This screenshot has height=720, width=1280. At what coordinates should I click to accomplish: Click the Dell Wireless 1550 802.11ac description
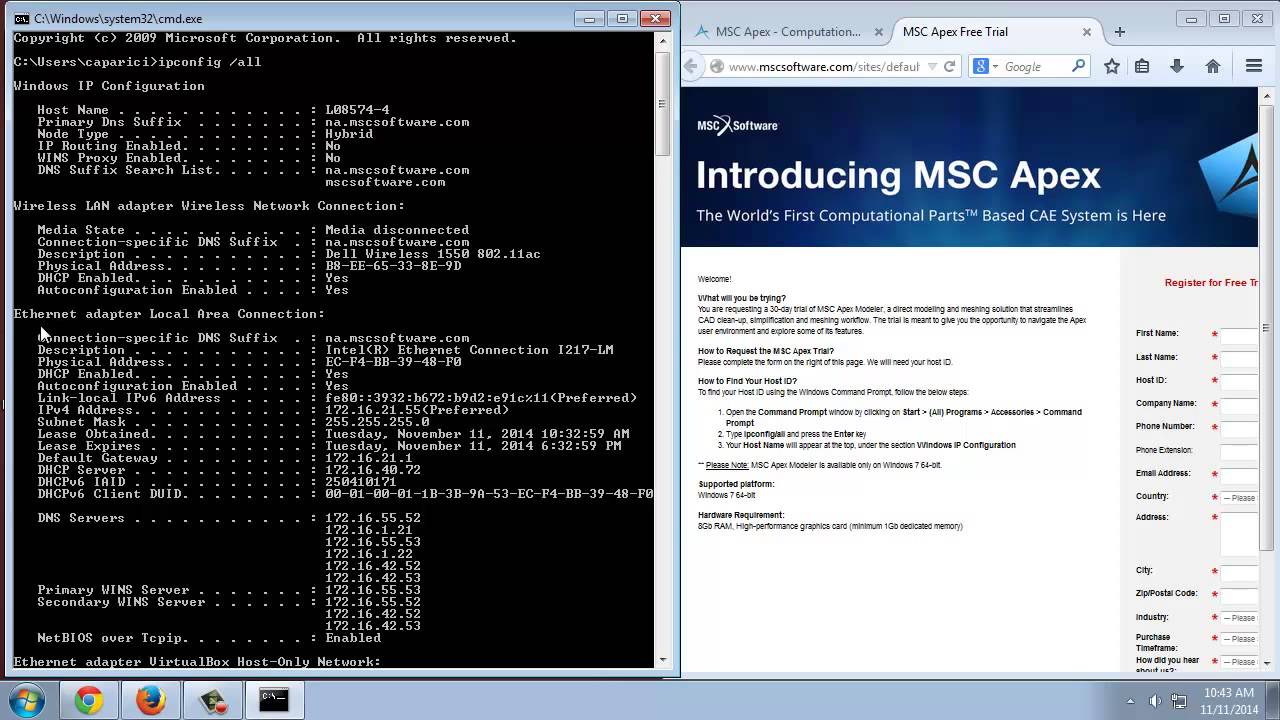click(x=433, y=254)
